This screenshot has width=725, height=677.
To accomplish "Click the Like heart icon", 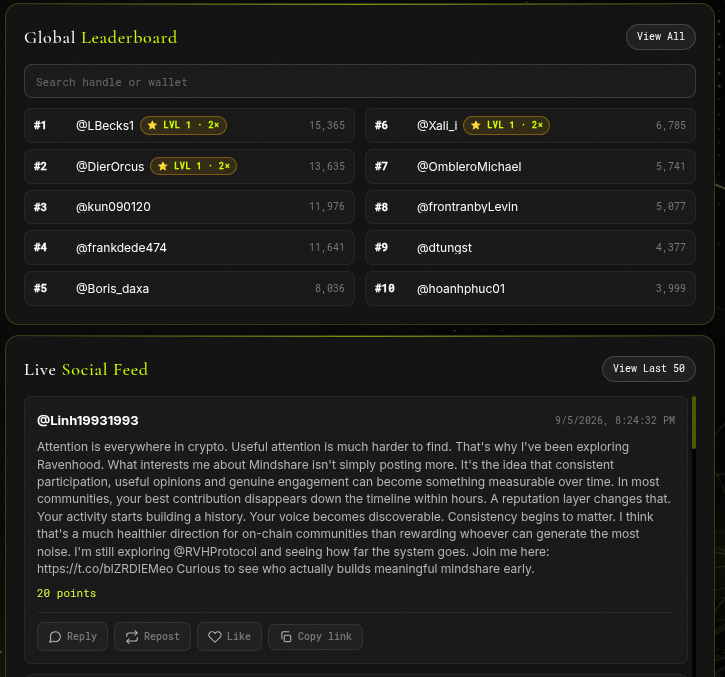I will coord(215,637).
